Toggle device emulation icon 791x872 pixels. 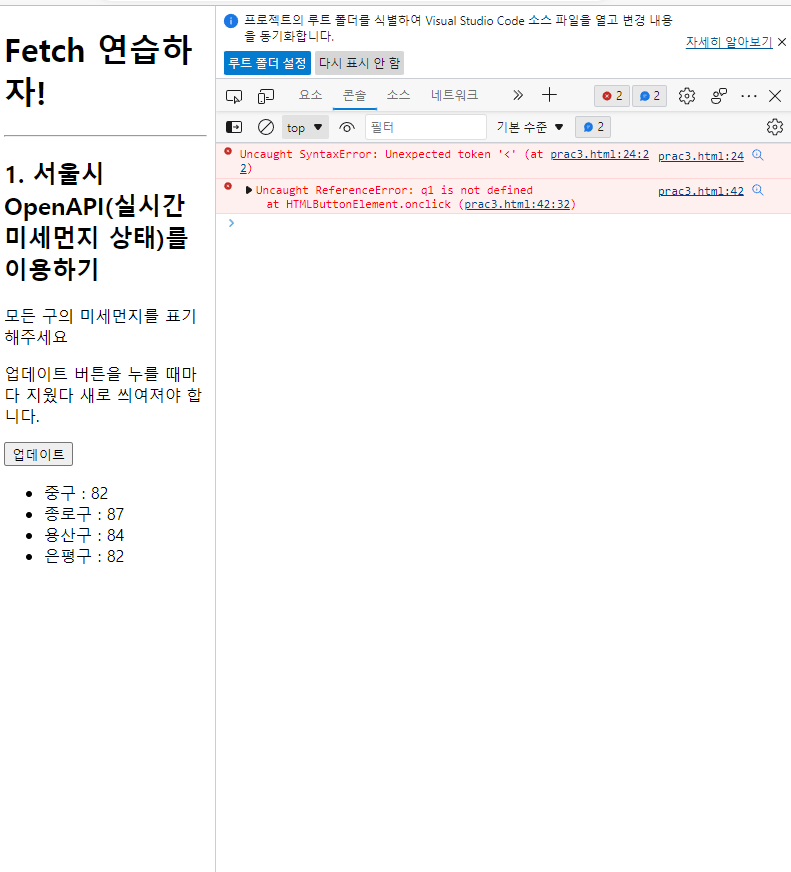(x=266, y=96)
